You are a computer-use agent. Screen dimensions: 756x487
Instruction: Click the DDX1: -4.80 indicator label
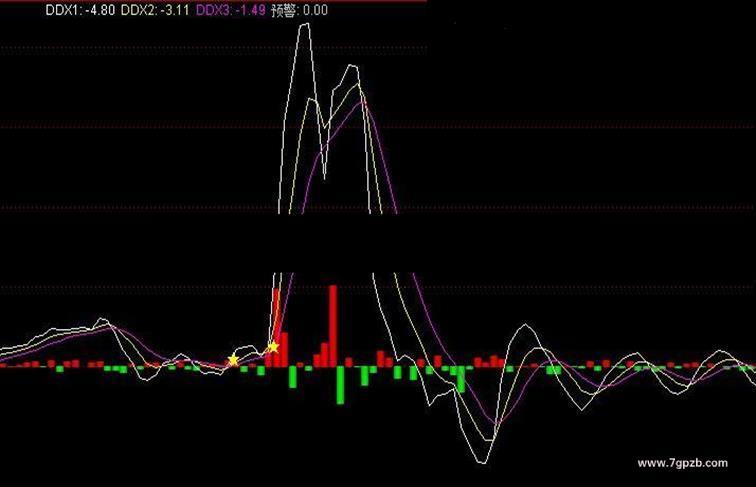pyautogui.click(x=80, y=10)
